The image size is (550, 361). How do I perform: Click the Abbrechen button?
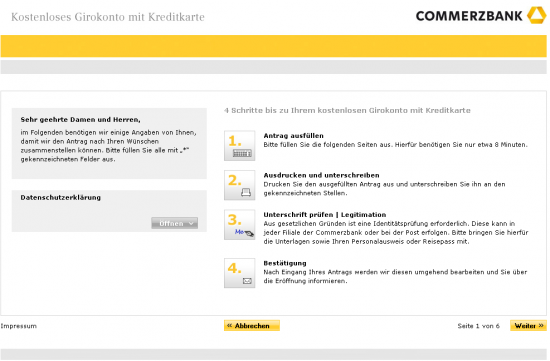point(252,326)
